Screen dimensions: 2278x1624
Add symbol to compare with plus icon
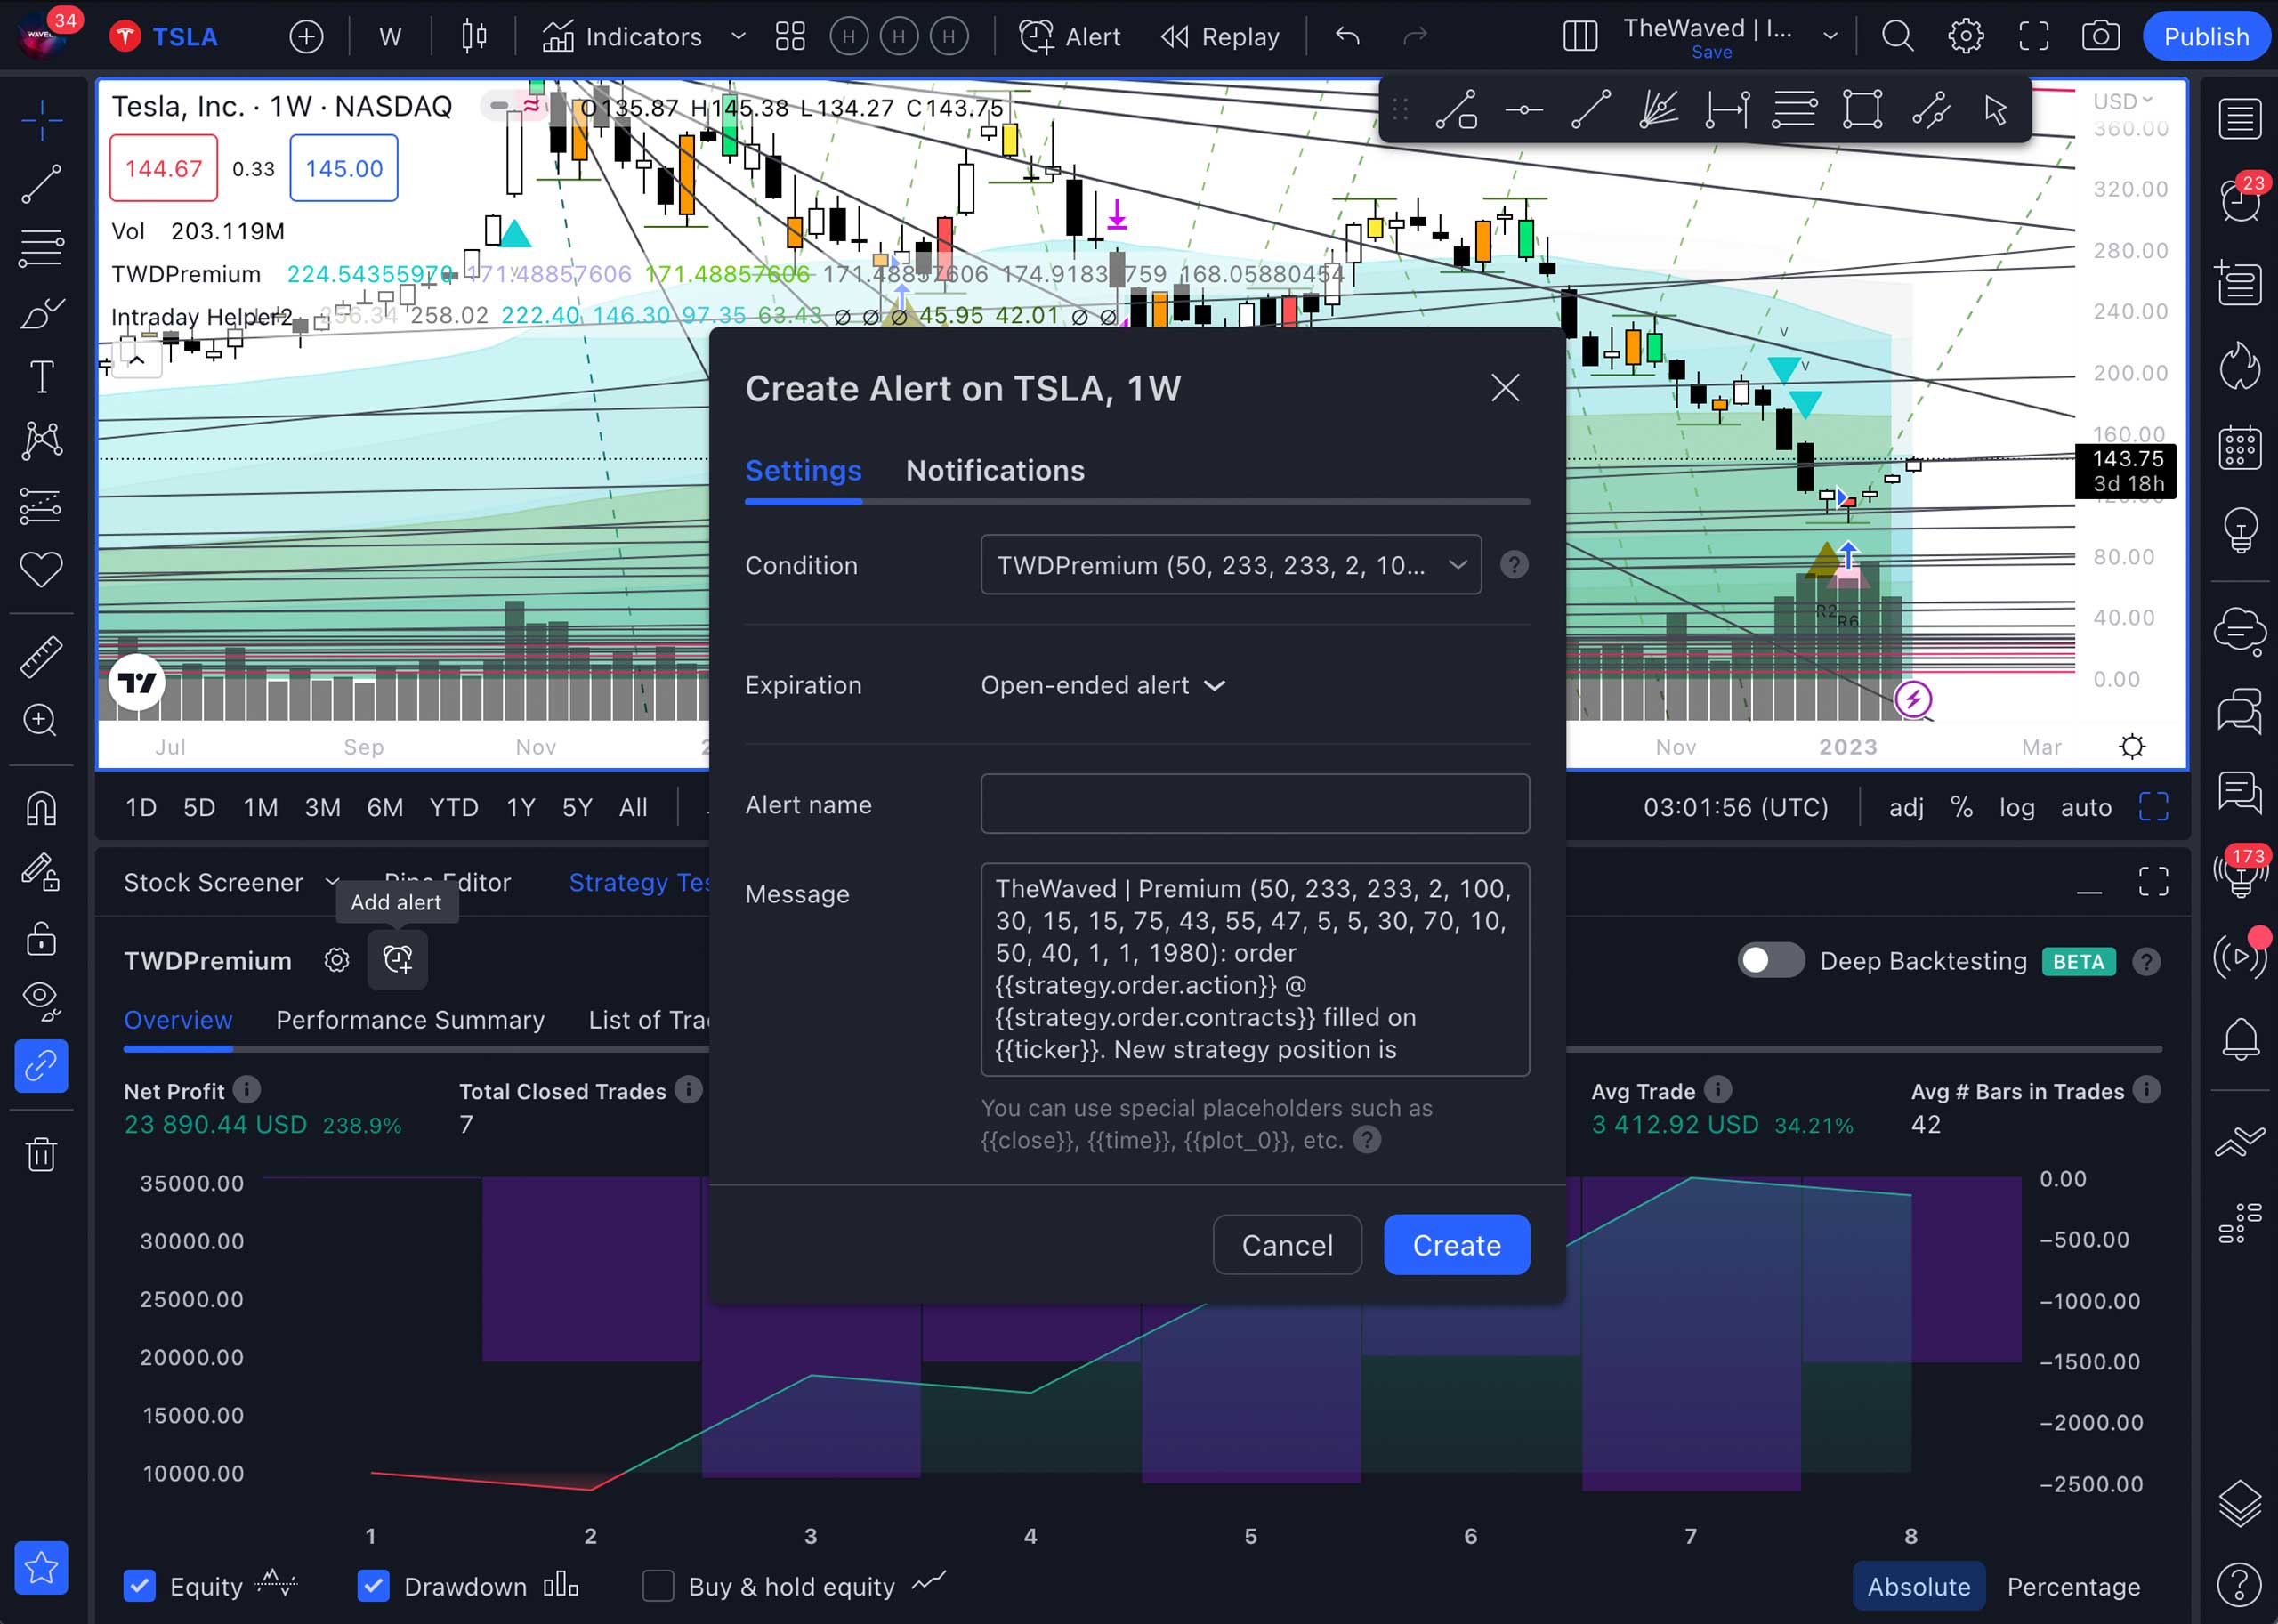coord(306,37)
